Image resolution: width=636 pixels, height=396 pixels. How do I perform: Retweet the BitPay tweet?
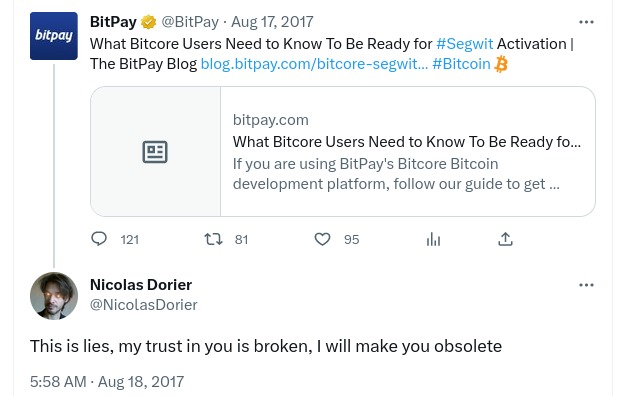pos(213,239)
